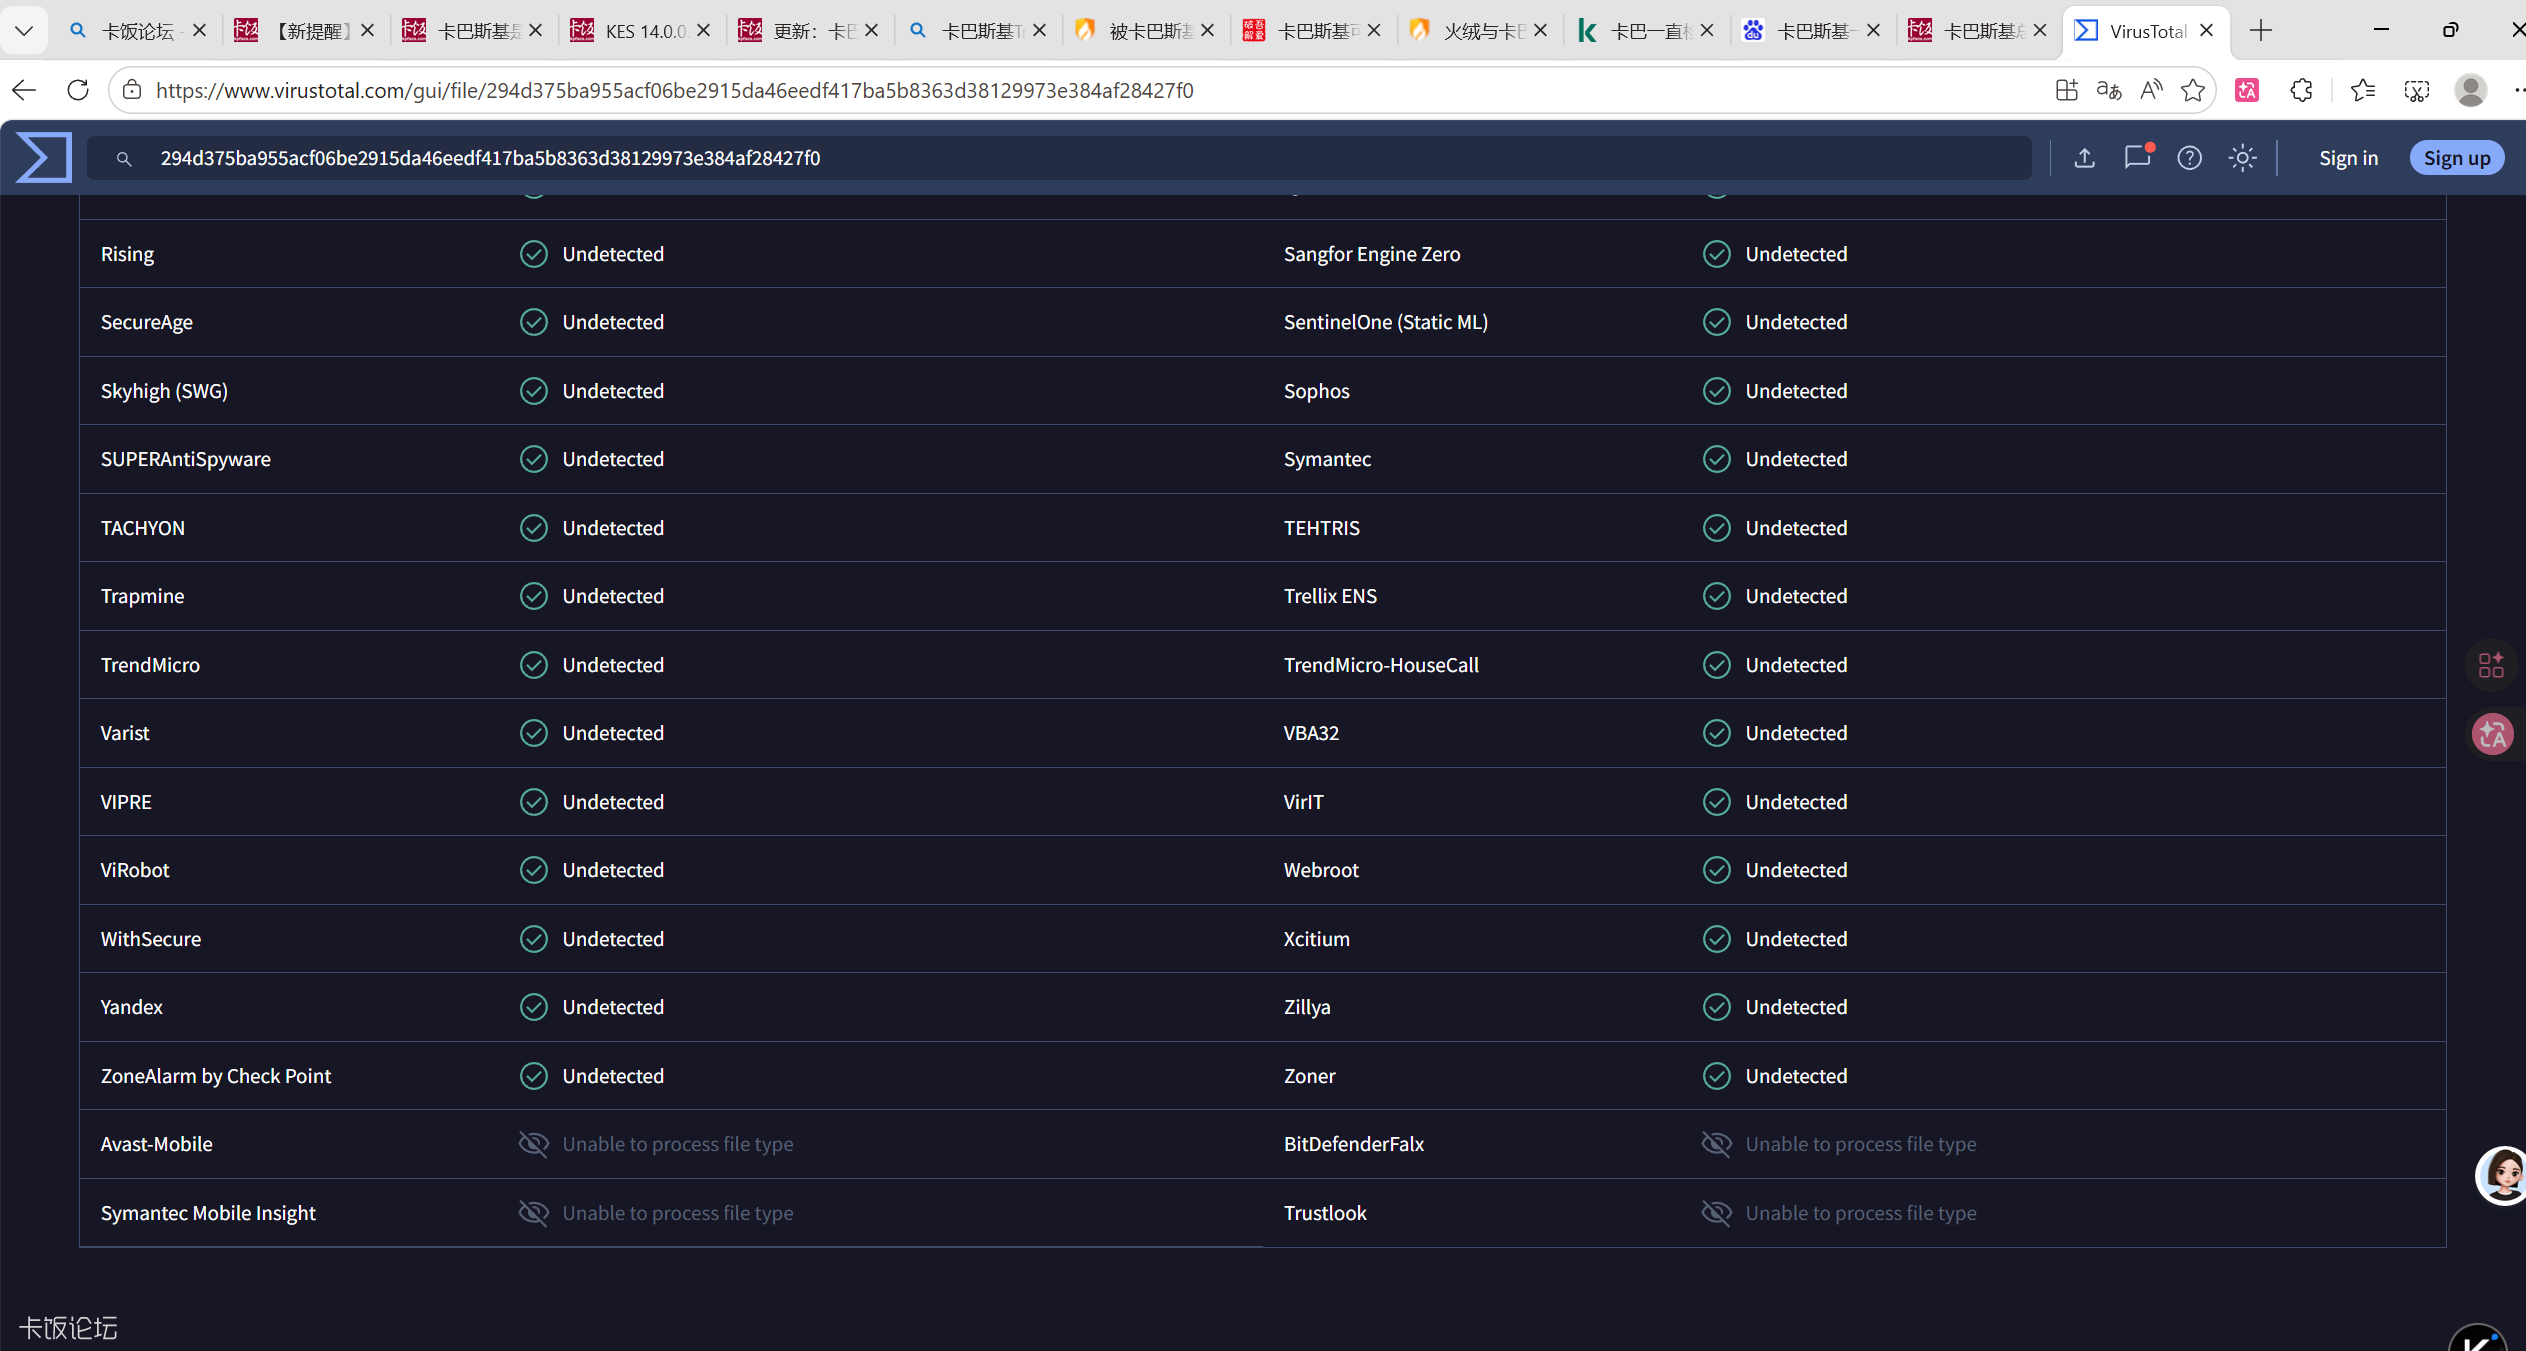
Task: Click the VirusTotal sigma logo
Action: (x=44, y=158)
